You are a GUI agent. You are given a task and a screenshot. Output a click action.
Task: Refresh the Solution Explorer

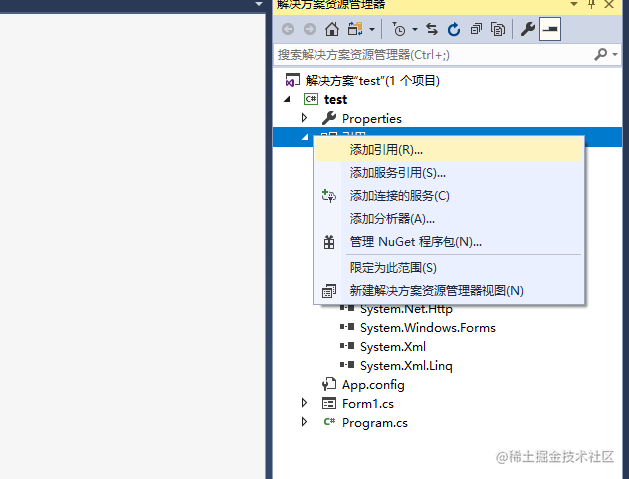point(454,29)
